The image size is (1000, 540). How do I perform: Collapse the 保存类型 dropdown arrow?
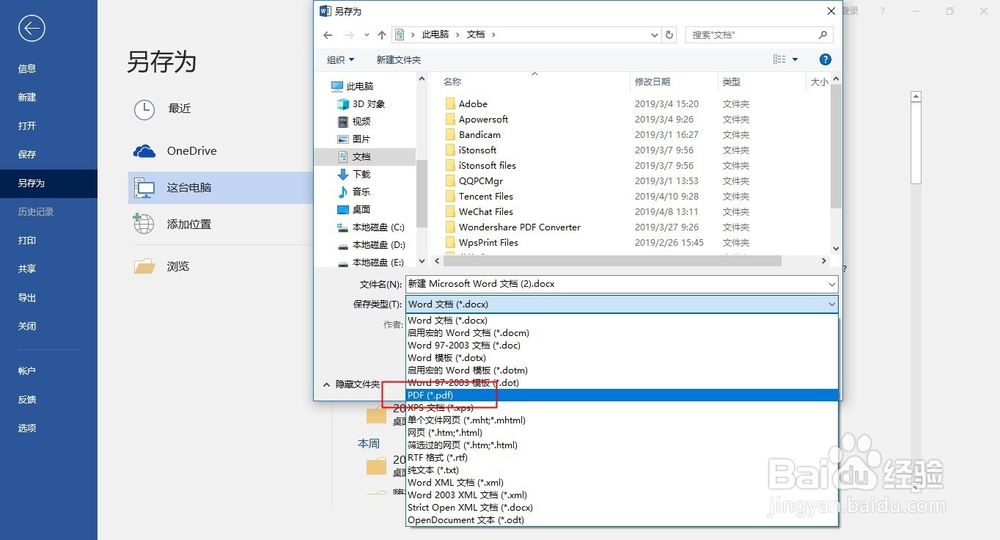click(x=832, y=305)
